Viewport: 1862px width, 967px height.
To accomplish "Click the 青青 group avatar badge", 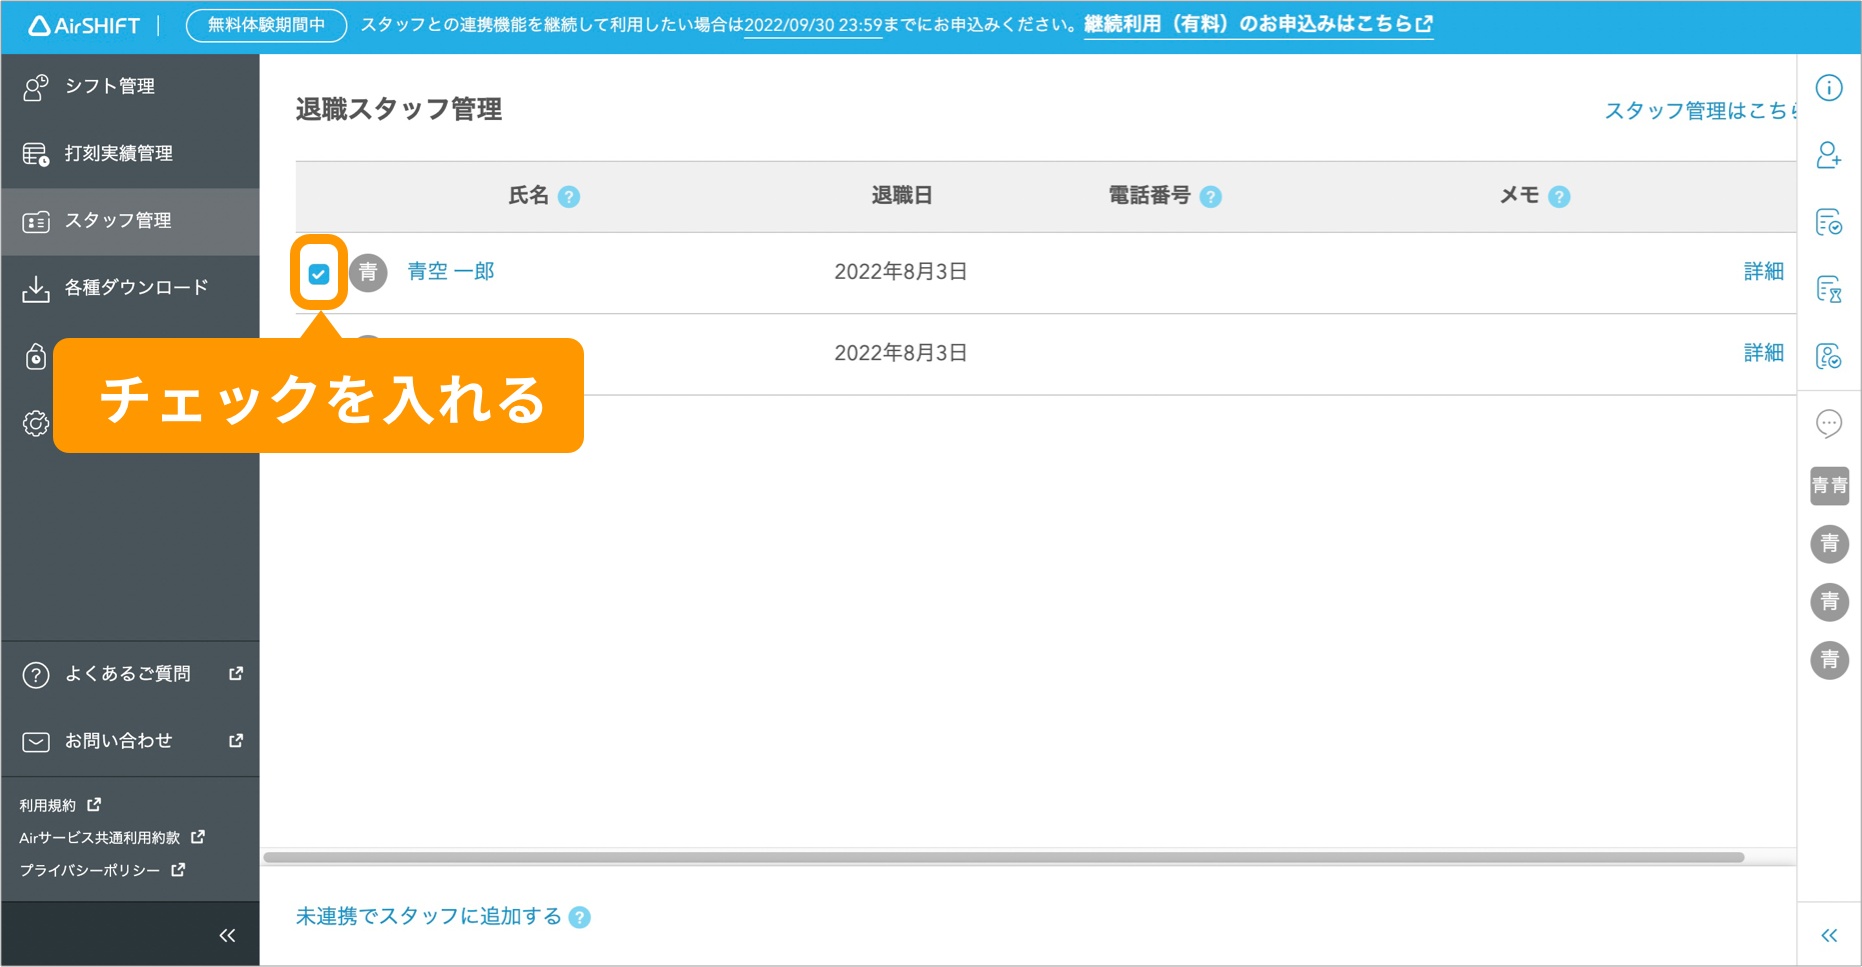I will [1829, 486].
